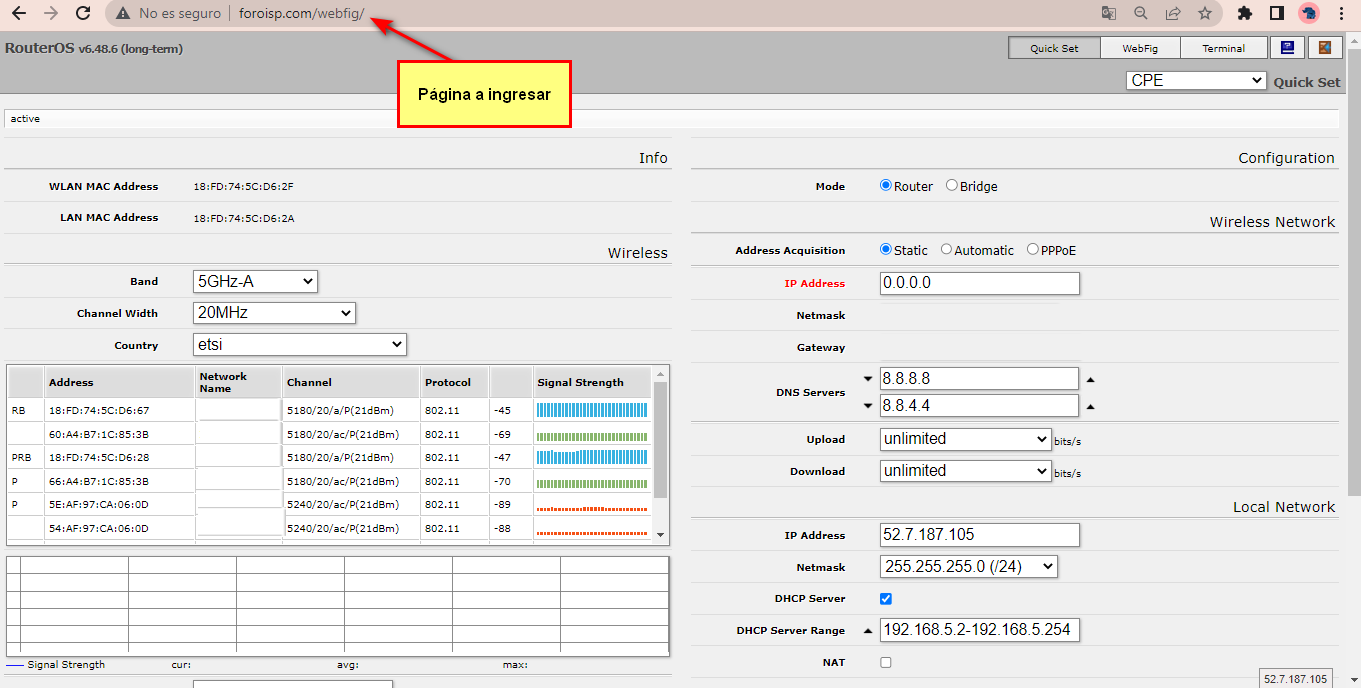Uncheck the DHCP Server checkbox
This screenshot has height=688, width=1361.
(x=886, y=599)
